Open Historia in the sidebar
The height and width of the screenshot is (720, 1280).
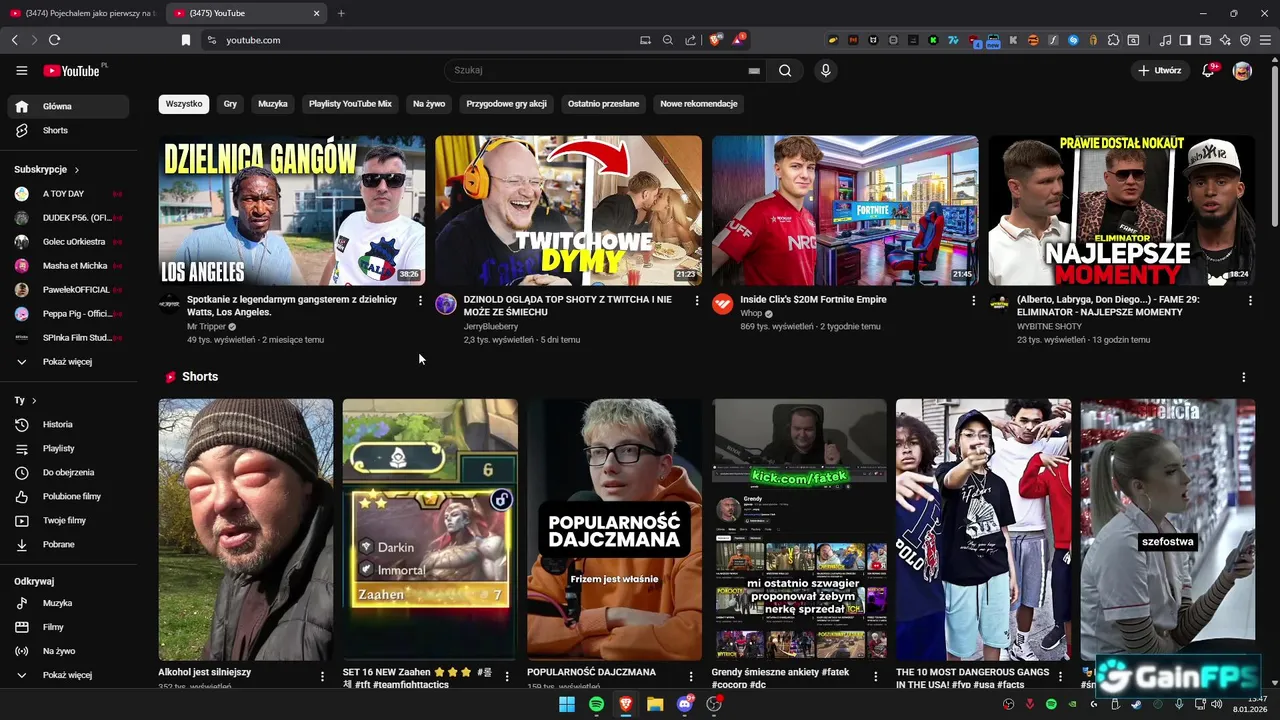coord(68,424)
